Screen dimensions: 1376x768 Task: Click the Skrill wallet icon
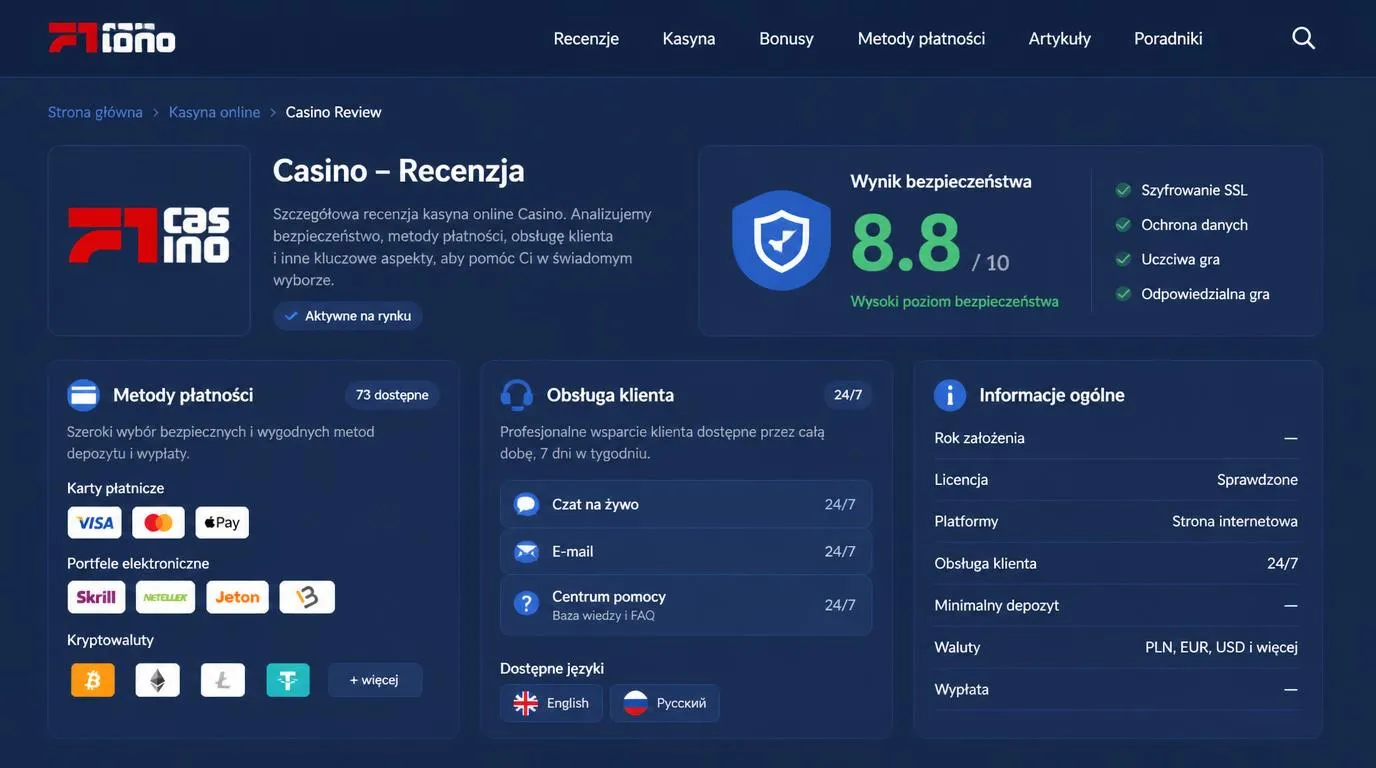(97, 597)
